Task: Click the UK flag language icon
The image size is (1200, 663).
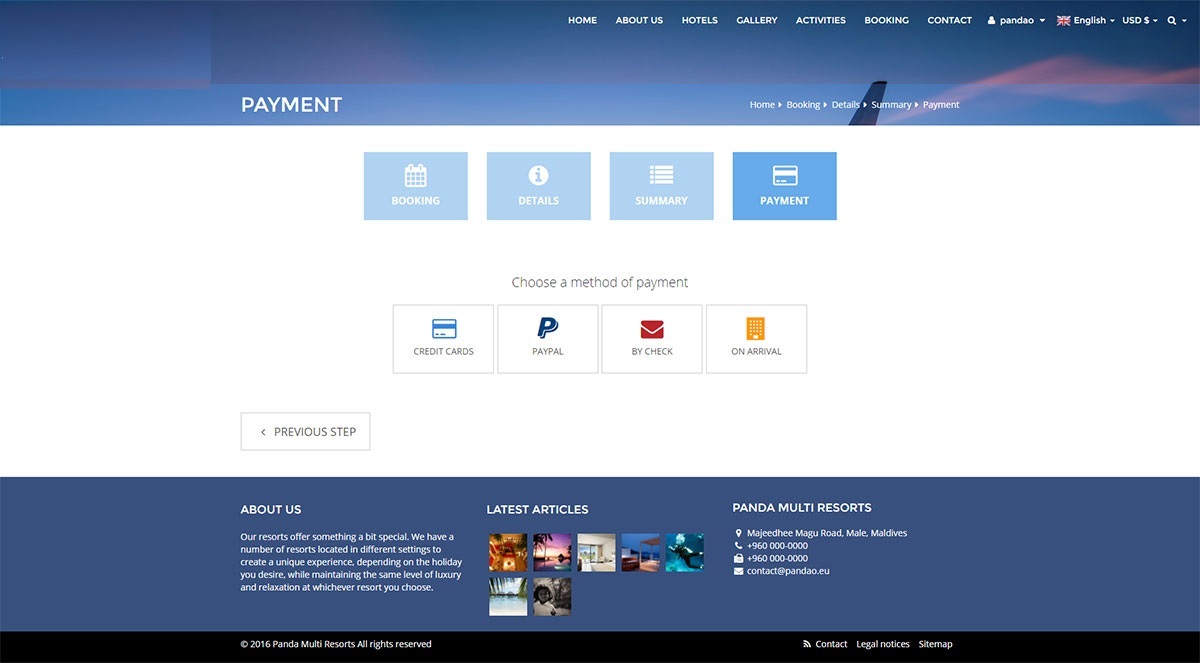Action: coord(1064,20)
